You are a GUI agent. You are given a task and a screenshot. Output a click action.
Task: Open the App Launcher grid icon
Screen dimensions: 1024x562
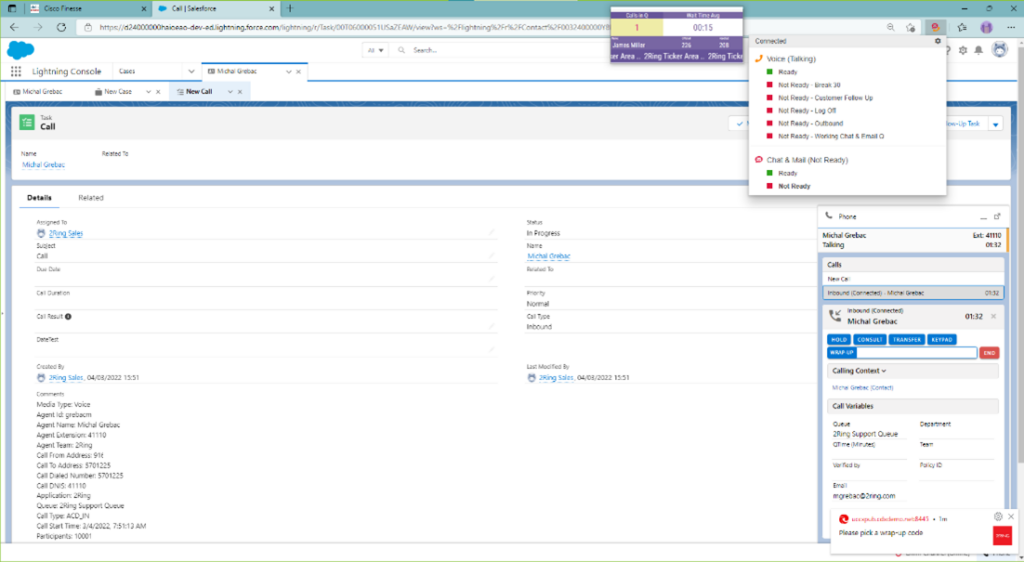tap(16, 71)
